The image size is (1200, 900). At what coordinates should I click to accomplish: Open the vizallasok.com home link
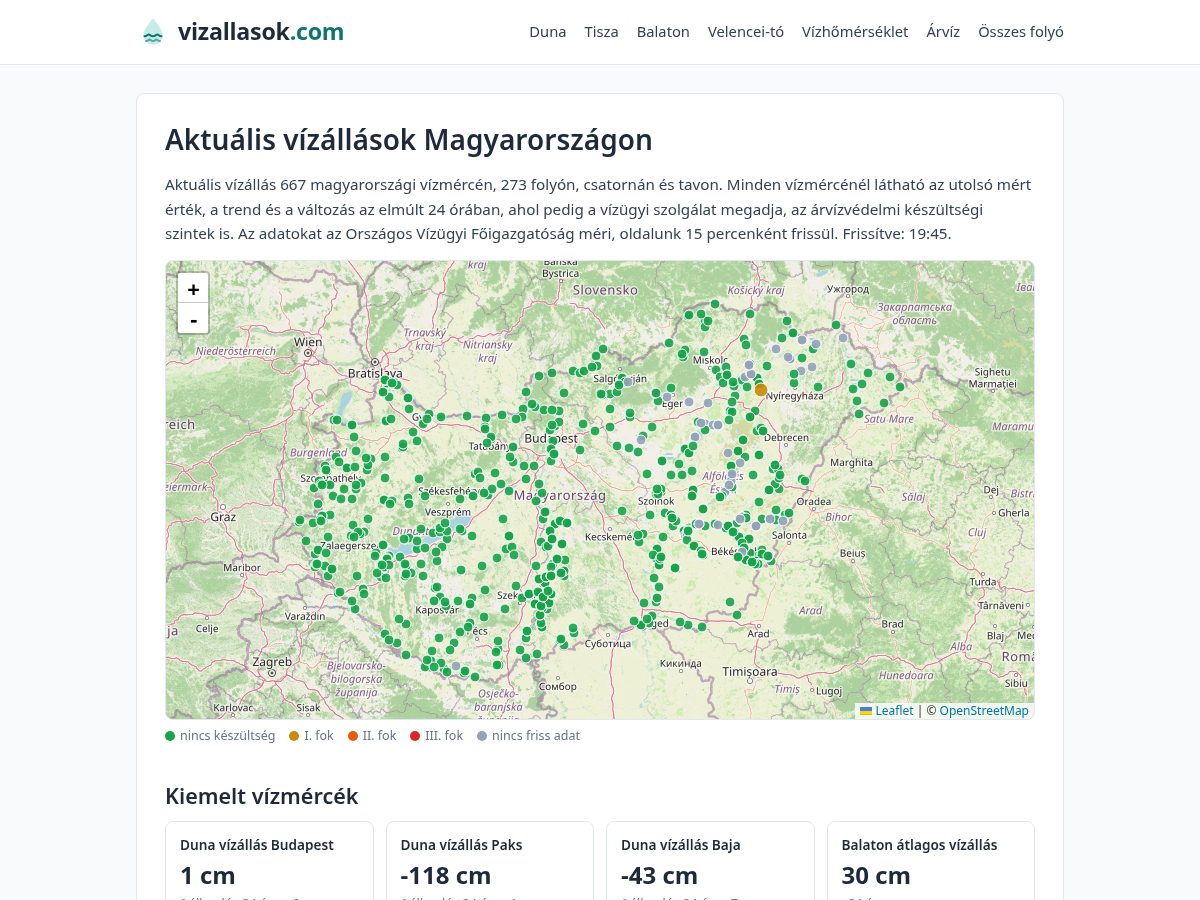pyautogui.click(x=242, y=32)
